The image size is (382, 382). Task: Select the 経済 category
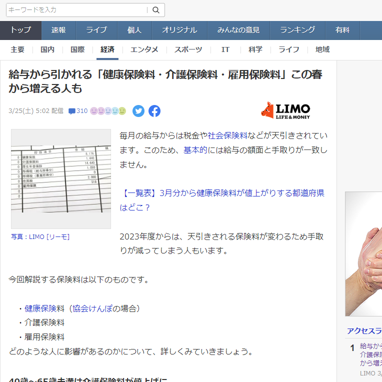coord(107,50)
